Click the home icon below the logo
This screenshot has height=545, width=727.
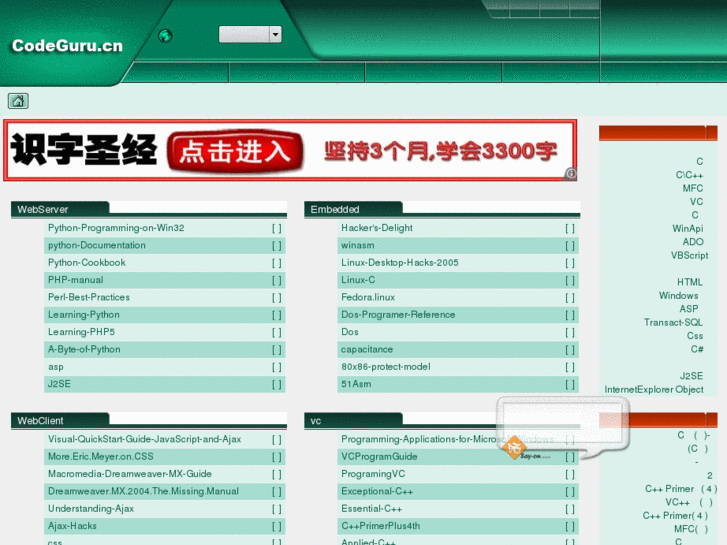click(18, 101)
